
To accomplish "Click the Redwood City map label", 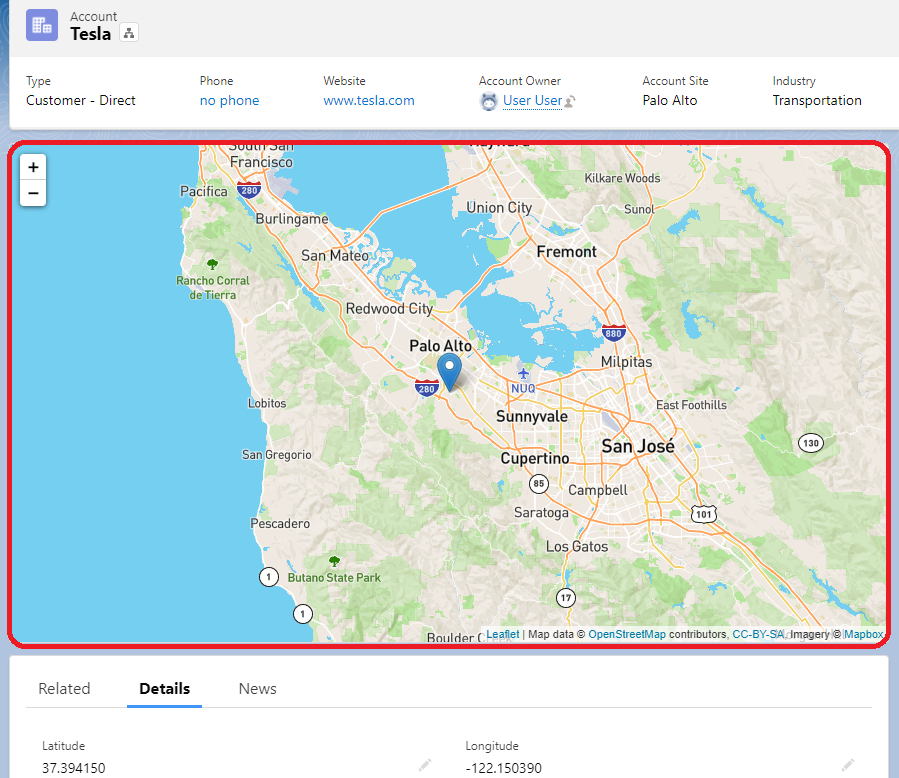I will pyautogui.click(x=389, y=309).
